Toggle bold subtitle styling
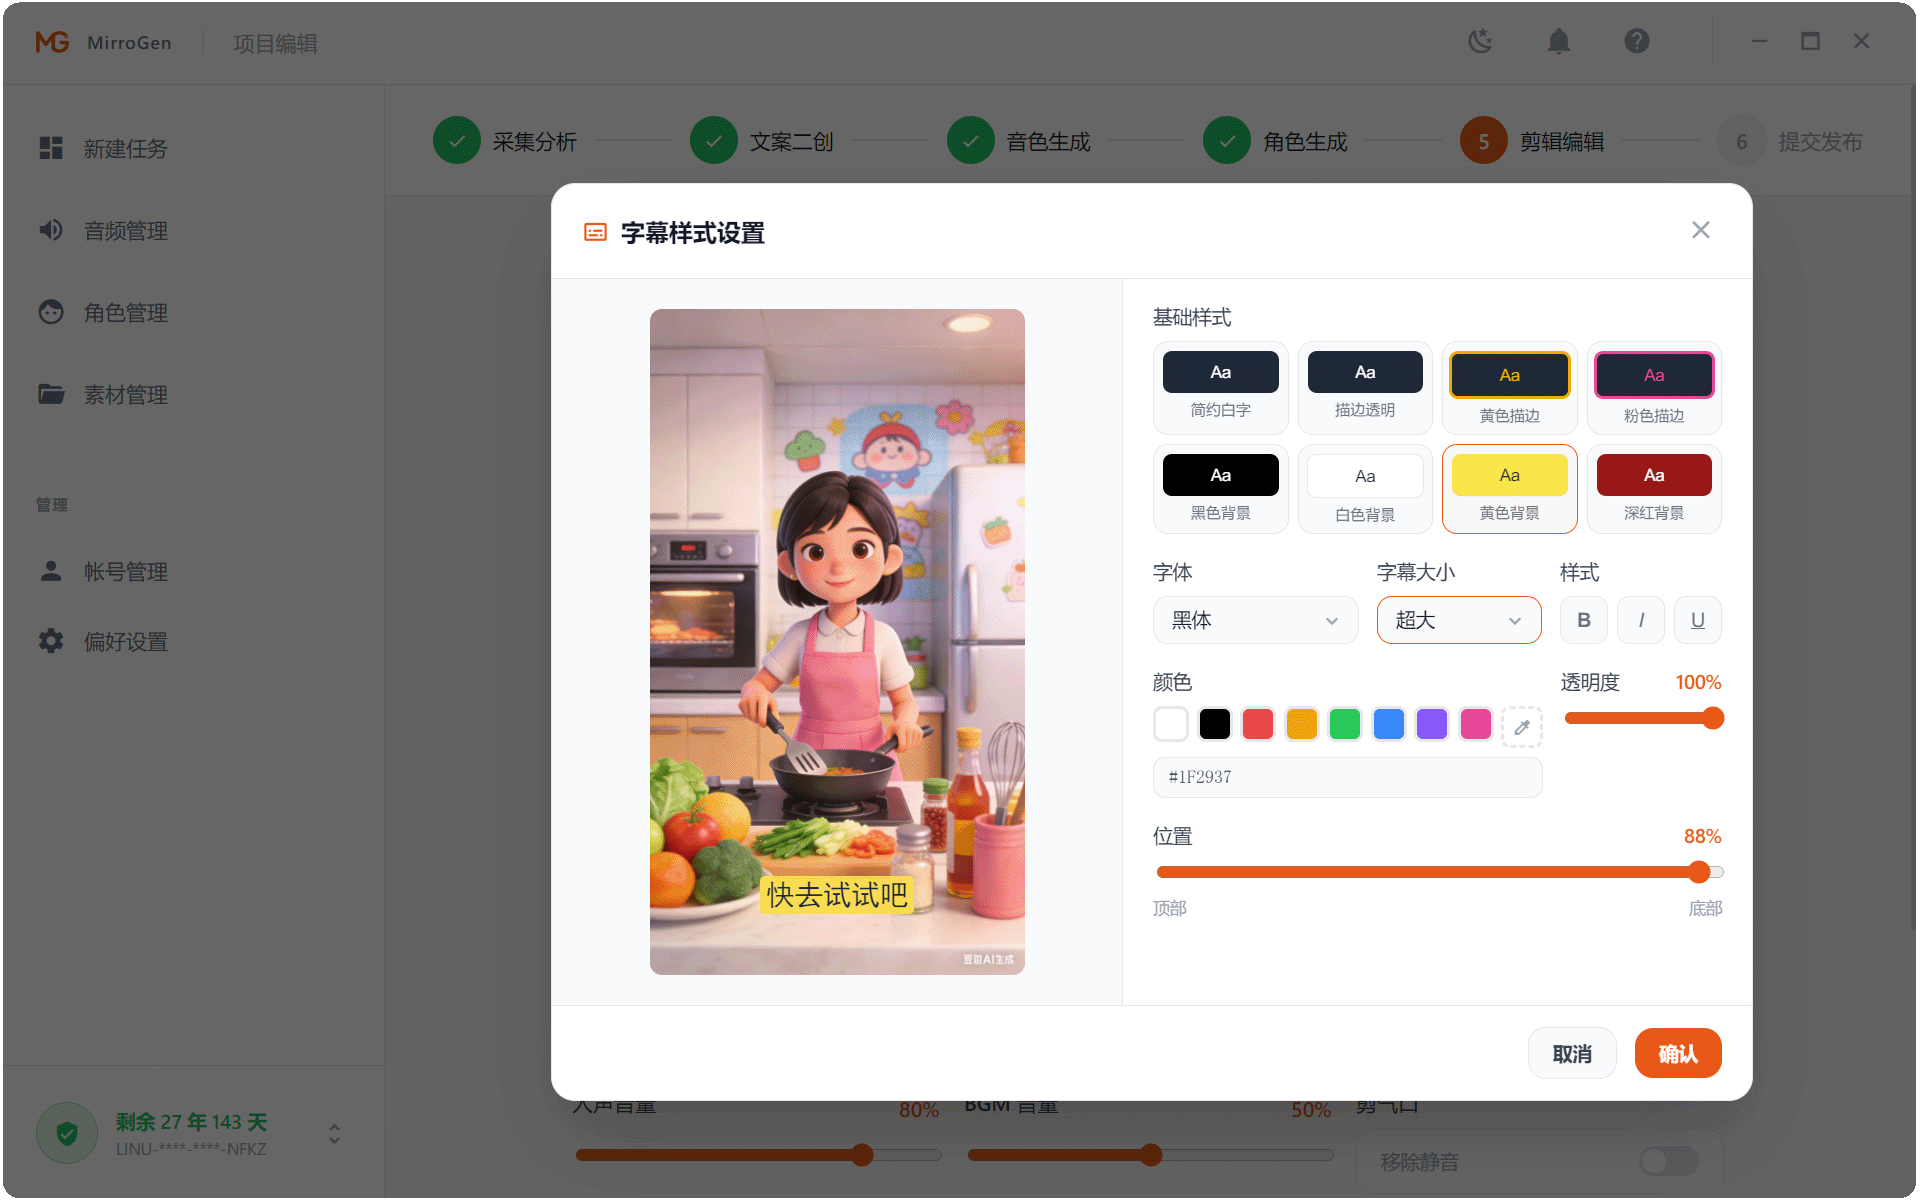 [1583, 620]
